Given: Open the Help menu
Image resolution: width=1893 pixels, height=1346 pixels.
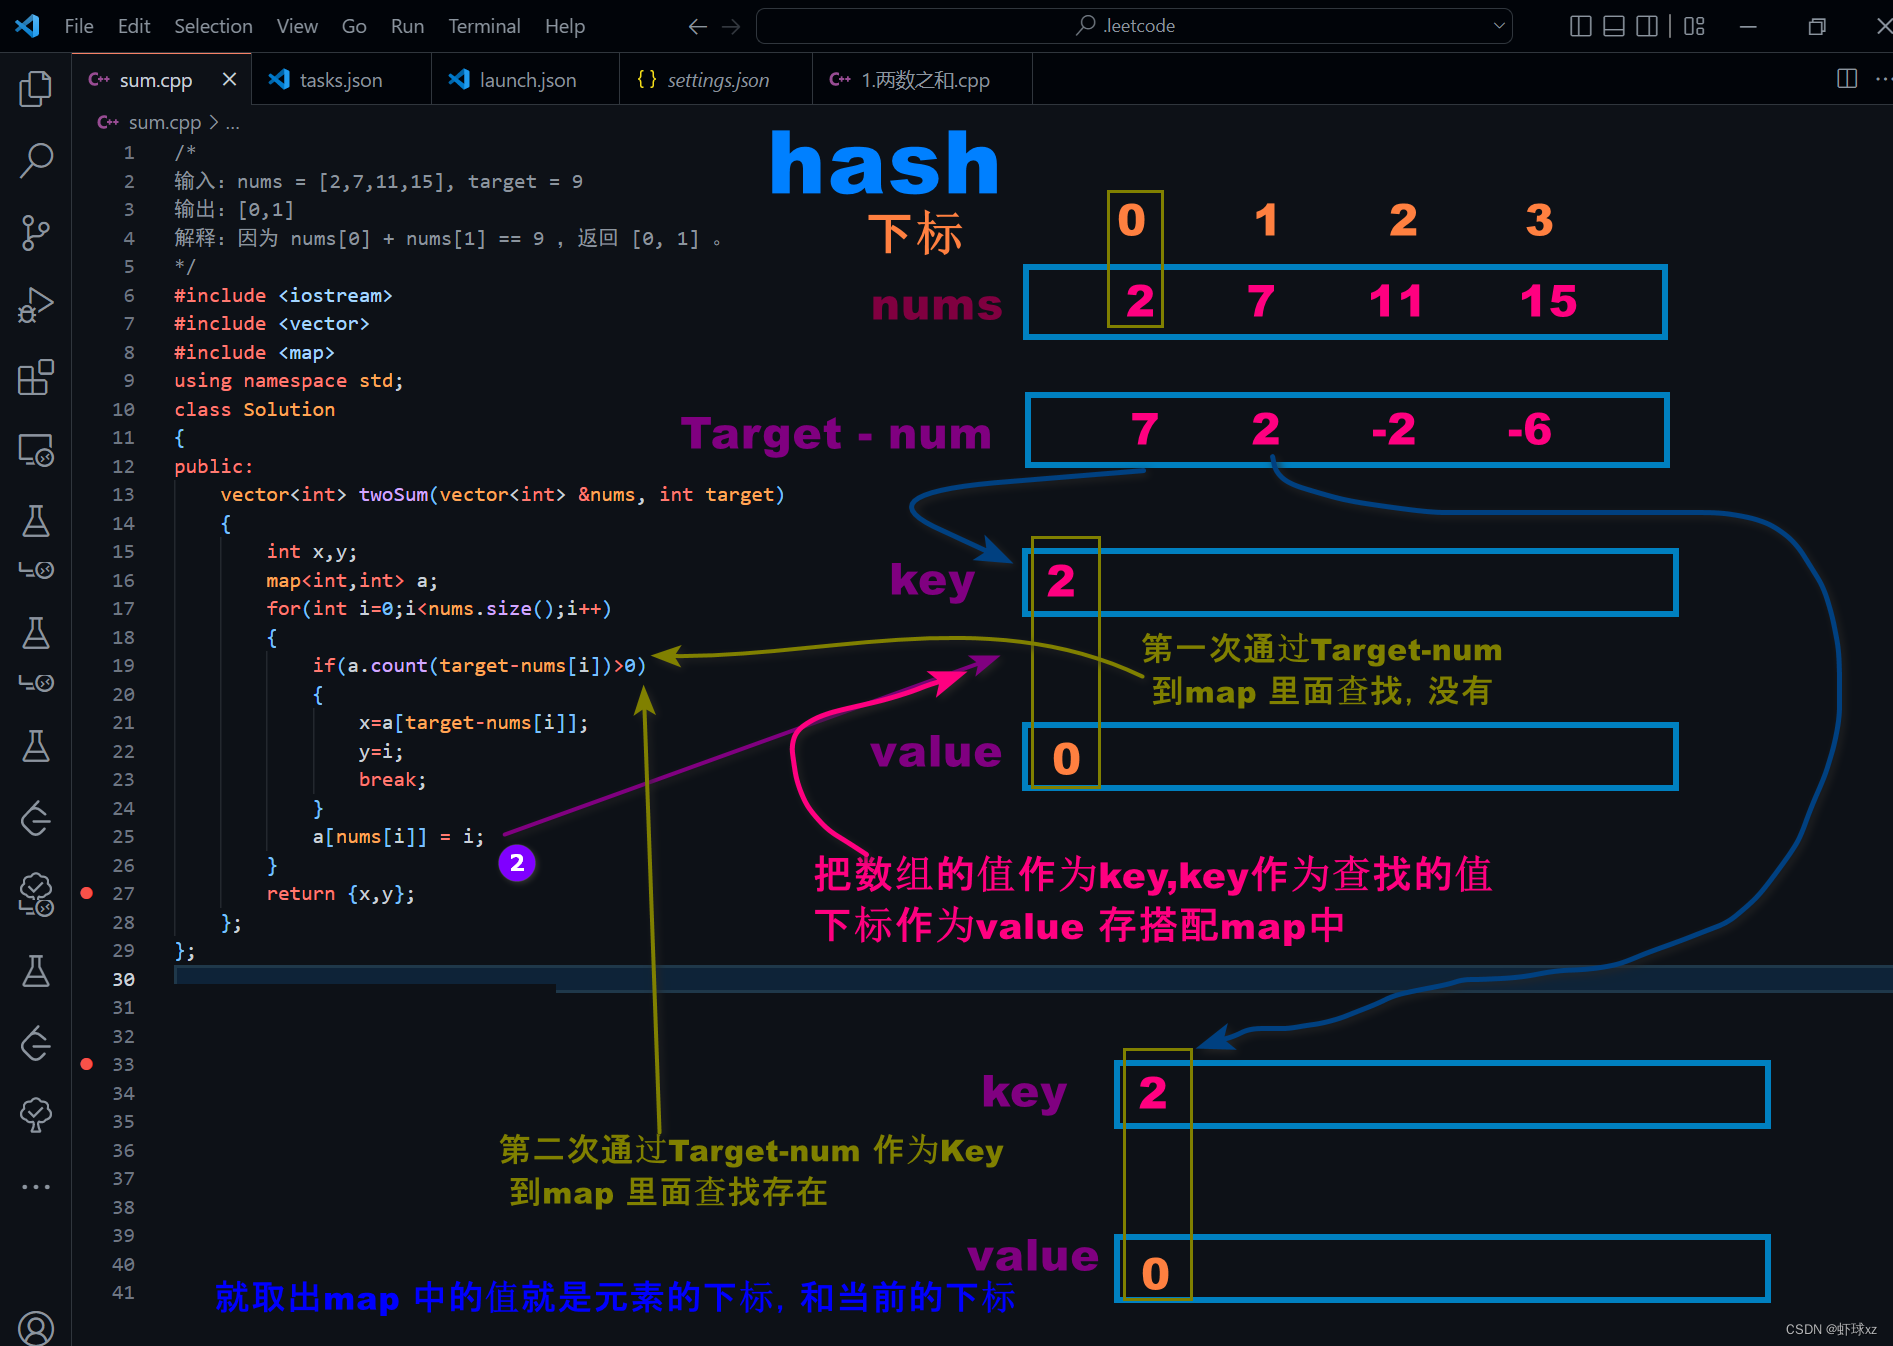Looking at the screenshot, I should point(565,26).
